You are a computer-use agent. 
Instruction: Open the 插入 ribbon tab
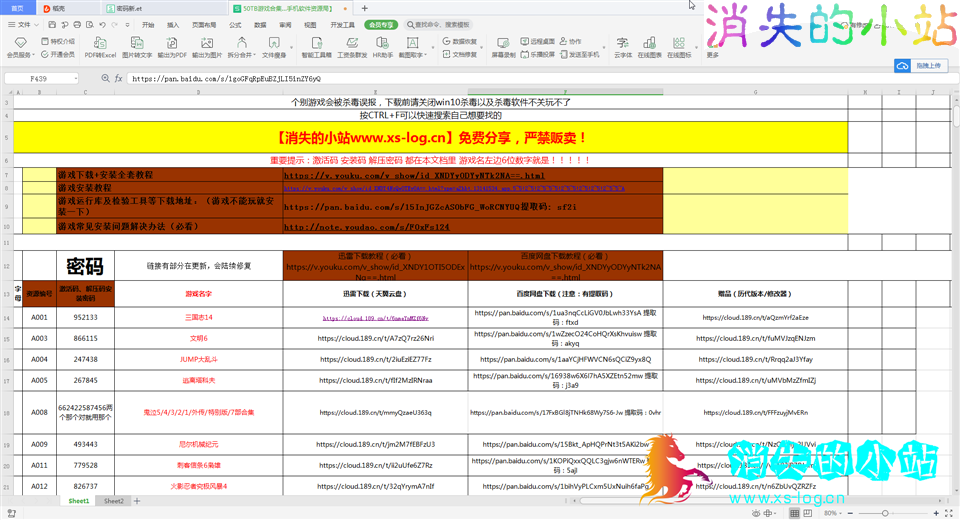173,25
